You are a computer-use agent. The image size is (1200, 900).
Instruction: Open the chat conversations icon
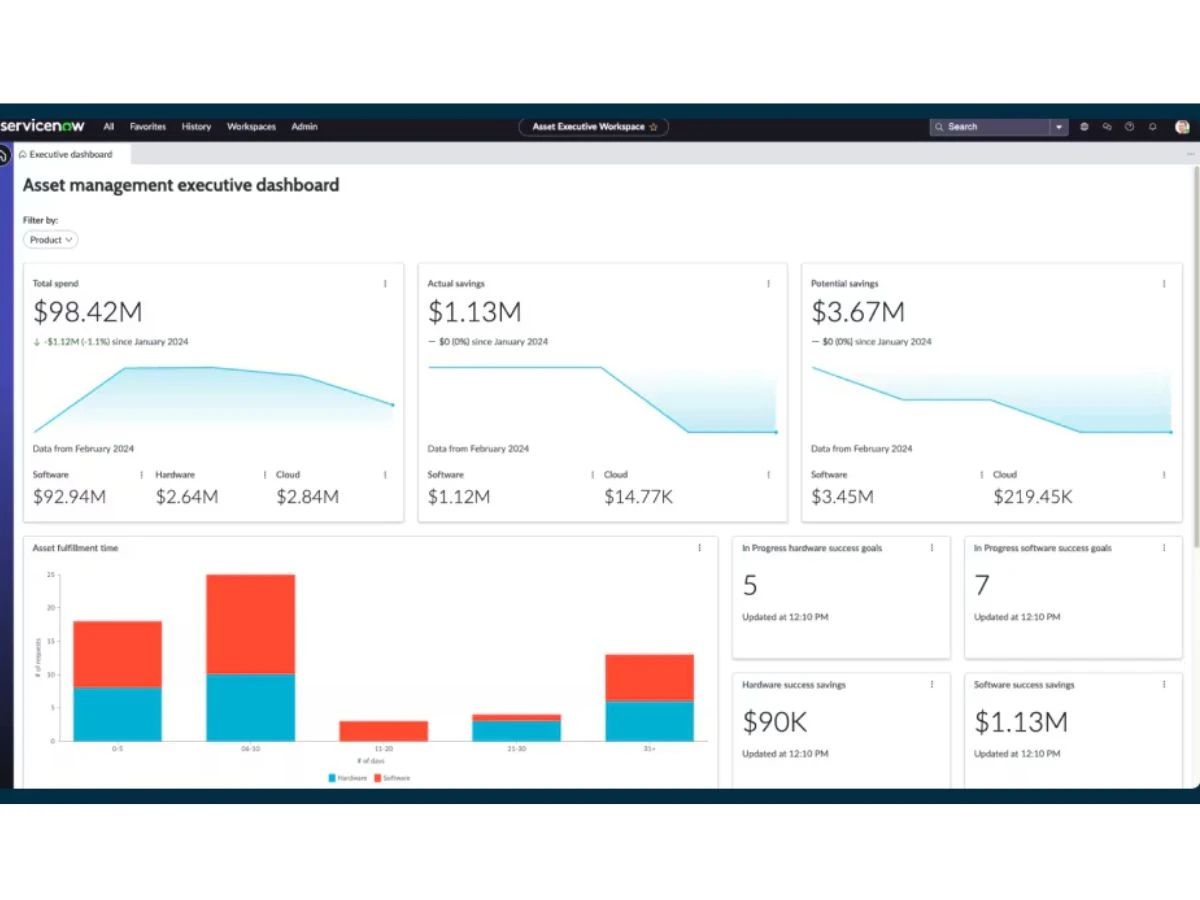pyautogui.click(x=1107, y=127)
